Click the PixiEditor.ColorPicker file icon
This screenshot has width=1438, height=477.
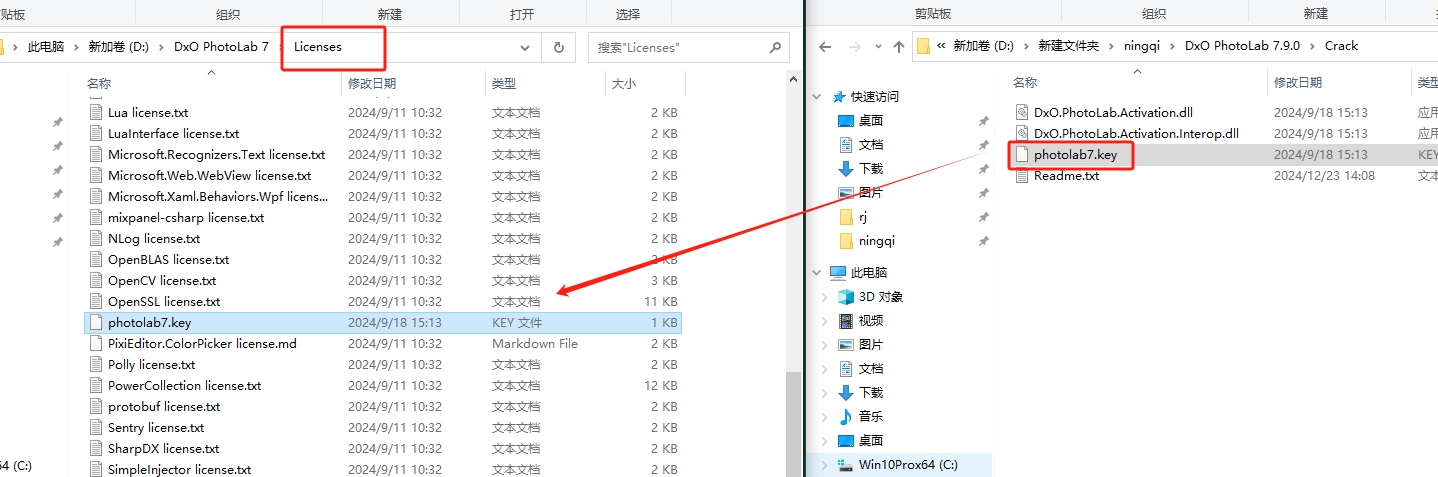[x=96, y=343]
